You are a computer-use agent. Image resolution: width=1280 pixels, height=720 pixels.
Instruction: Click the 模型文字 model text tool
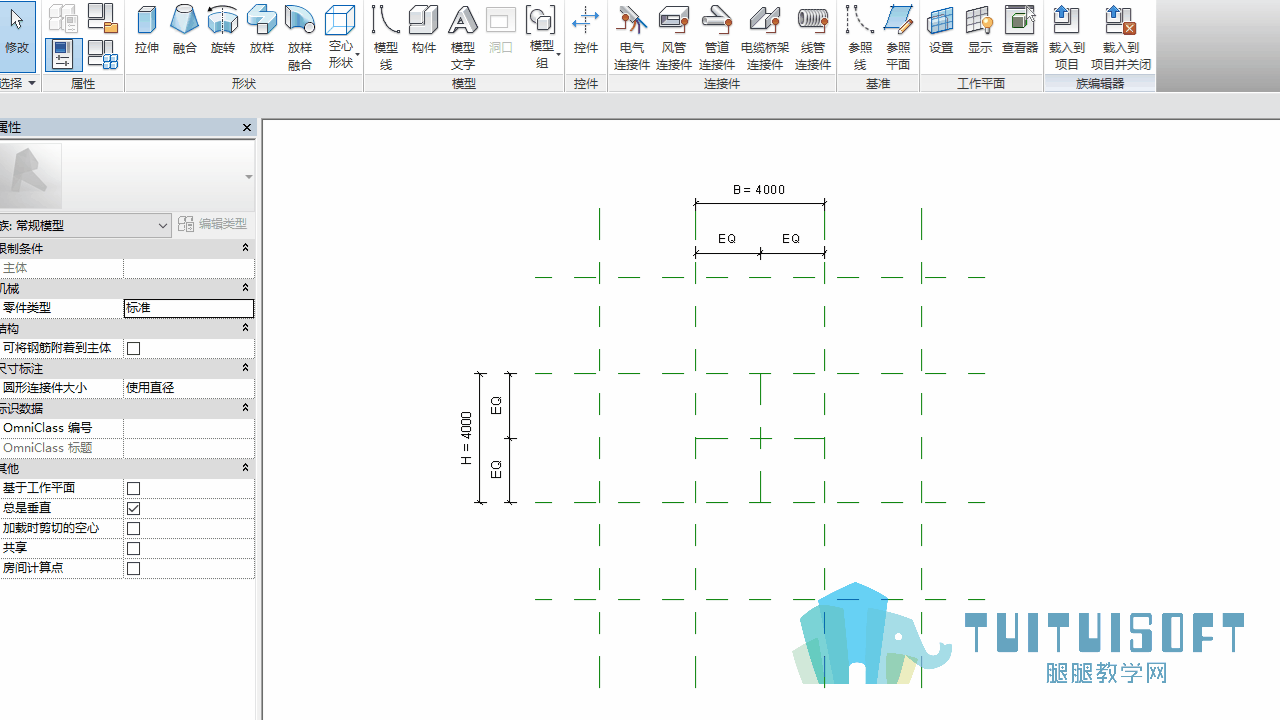[462, 38]
